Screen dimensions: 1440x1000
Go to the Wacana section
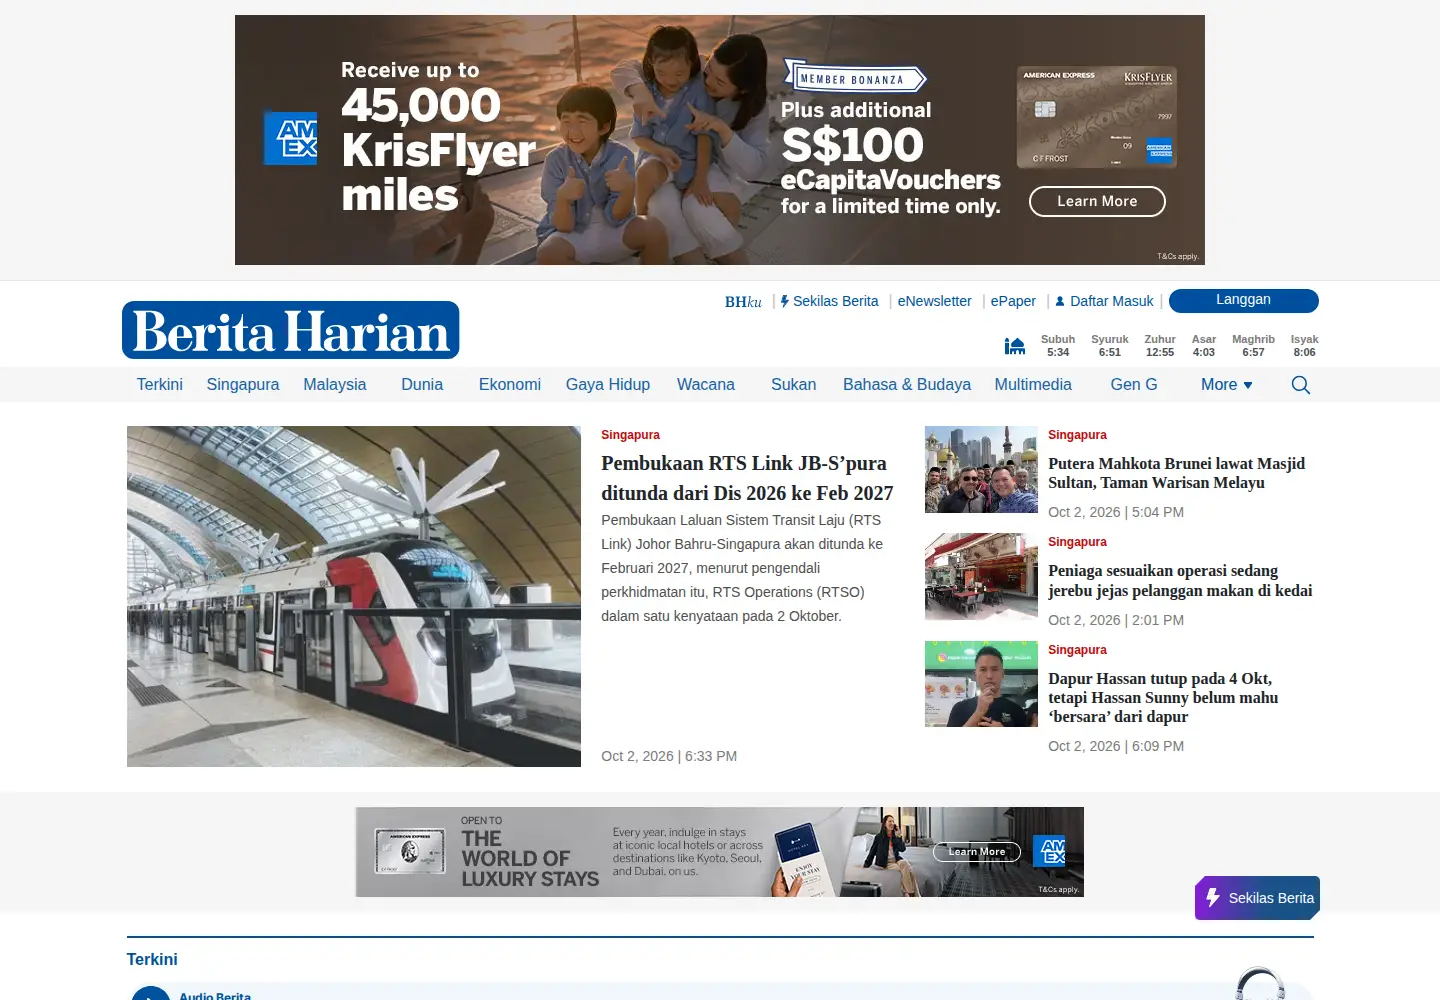[x=706, y=385]
